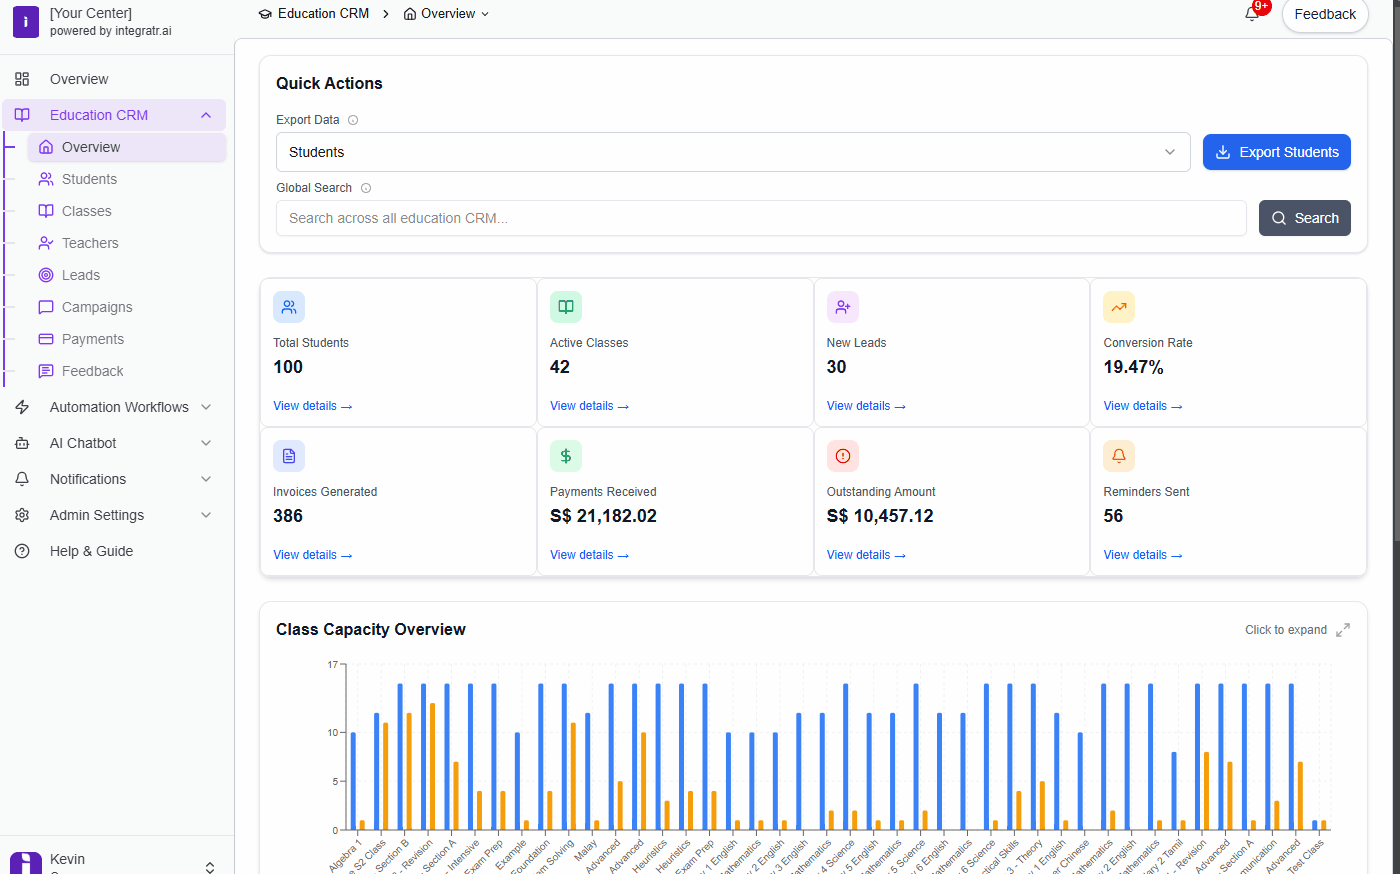Open the Overview breadcrumb menu
The height and width of the screenshot is (874, 1400).
pyautogui.click(x=486, y=13)
